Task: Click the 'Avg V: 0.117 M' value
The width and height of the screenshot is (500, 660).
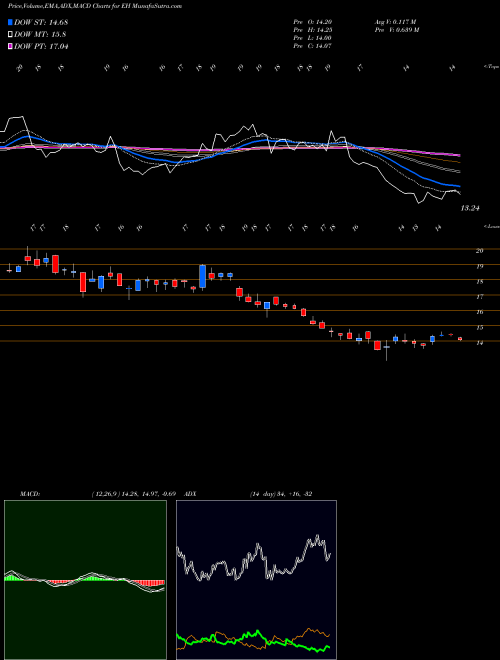Action: [395, 22]
